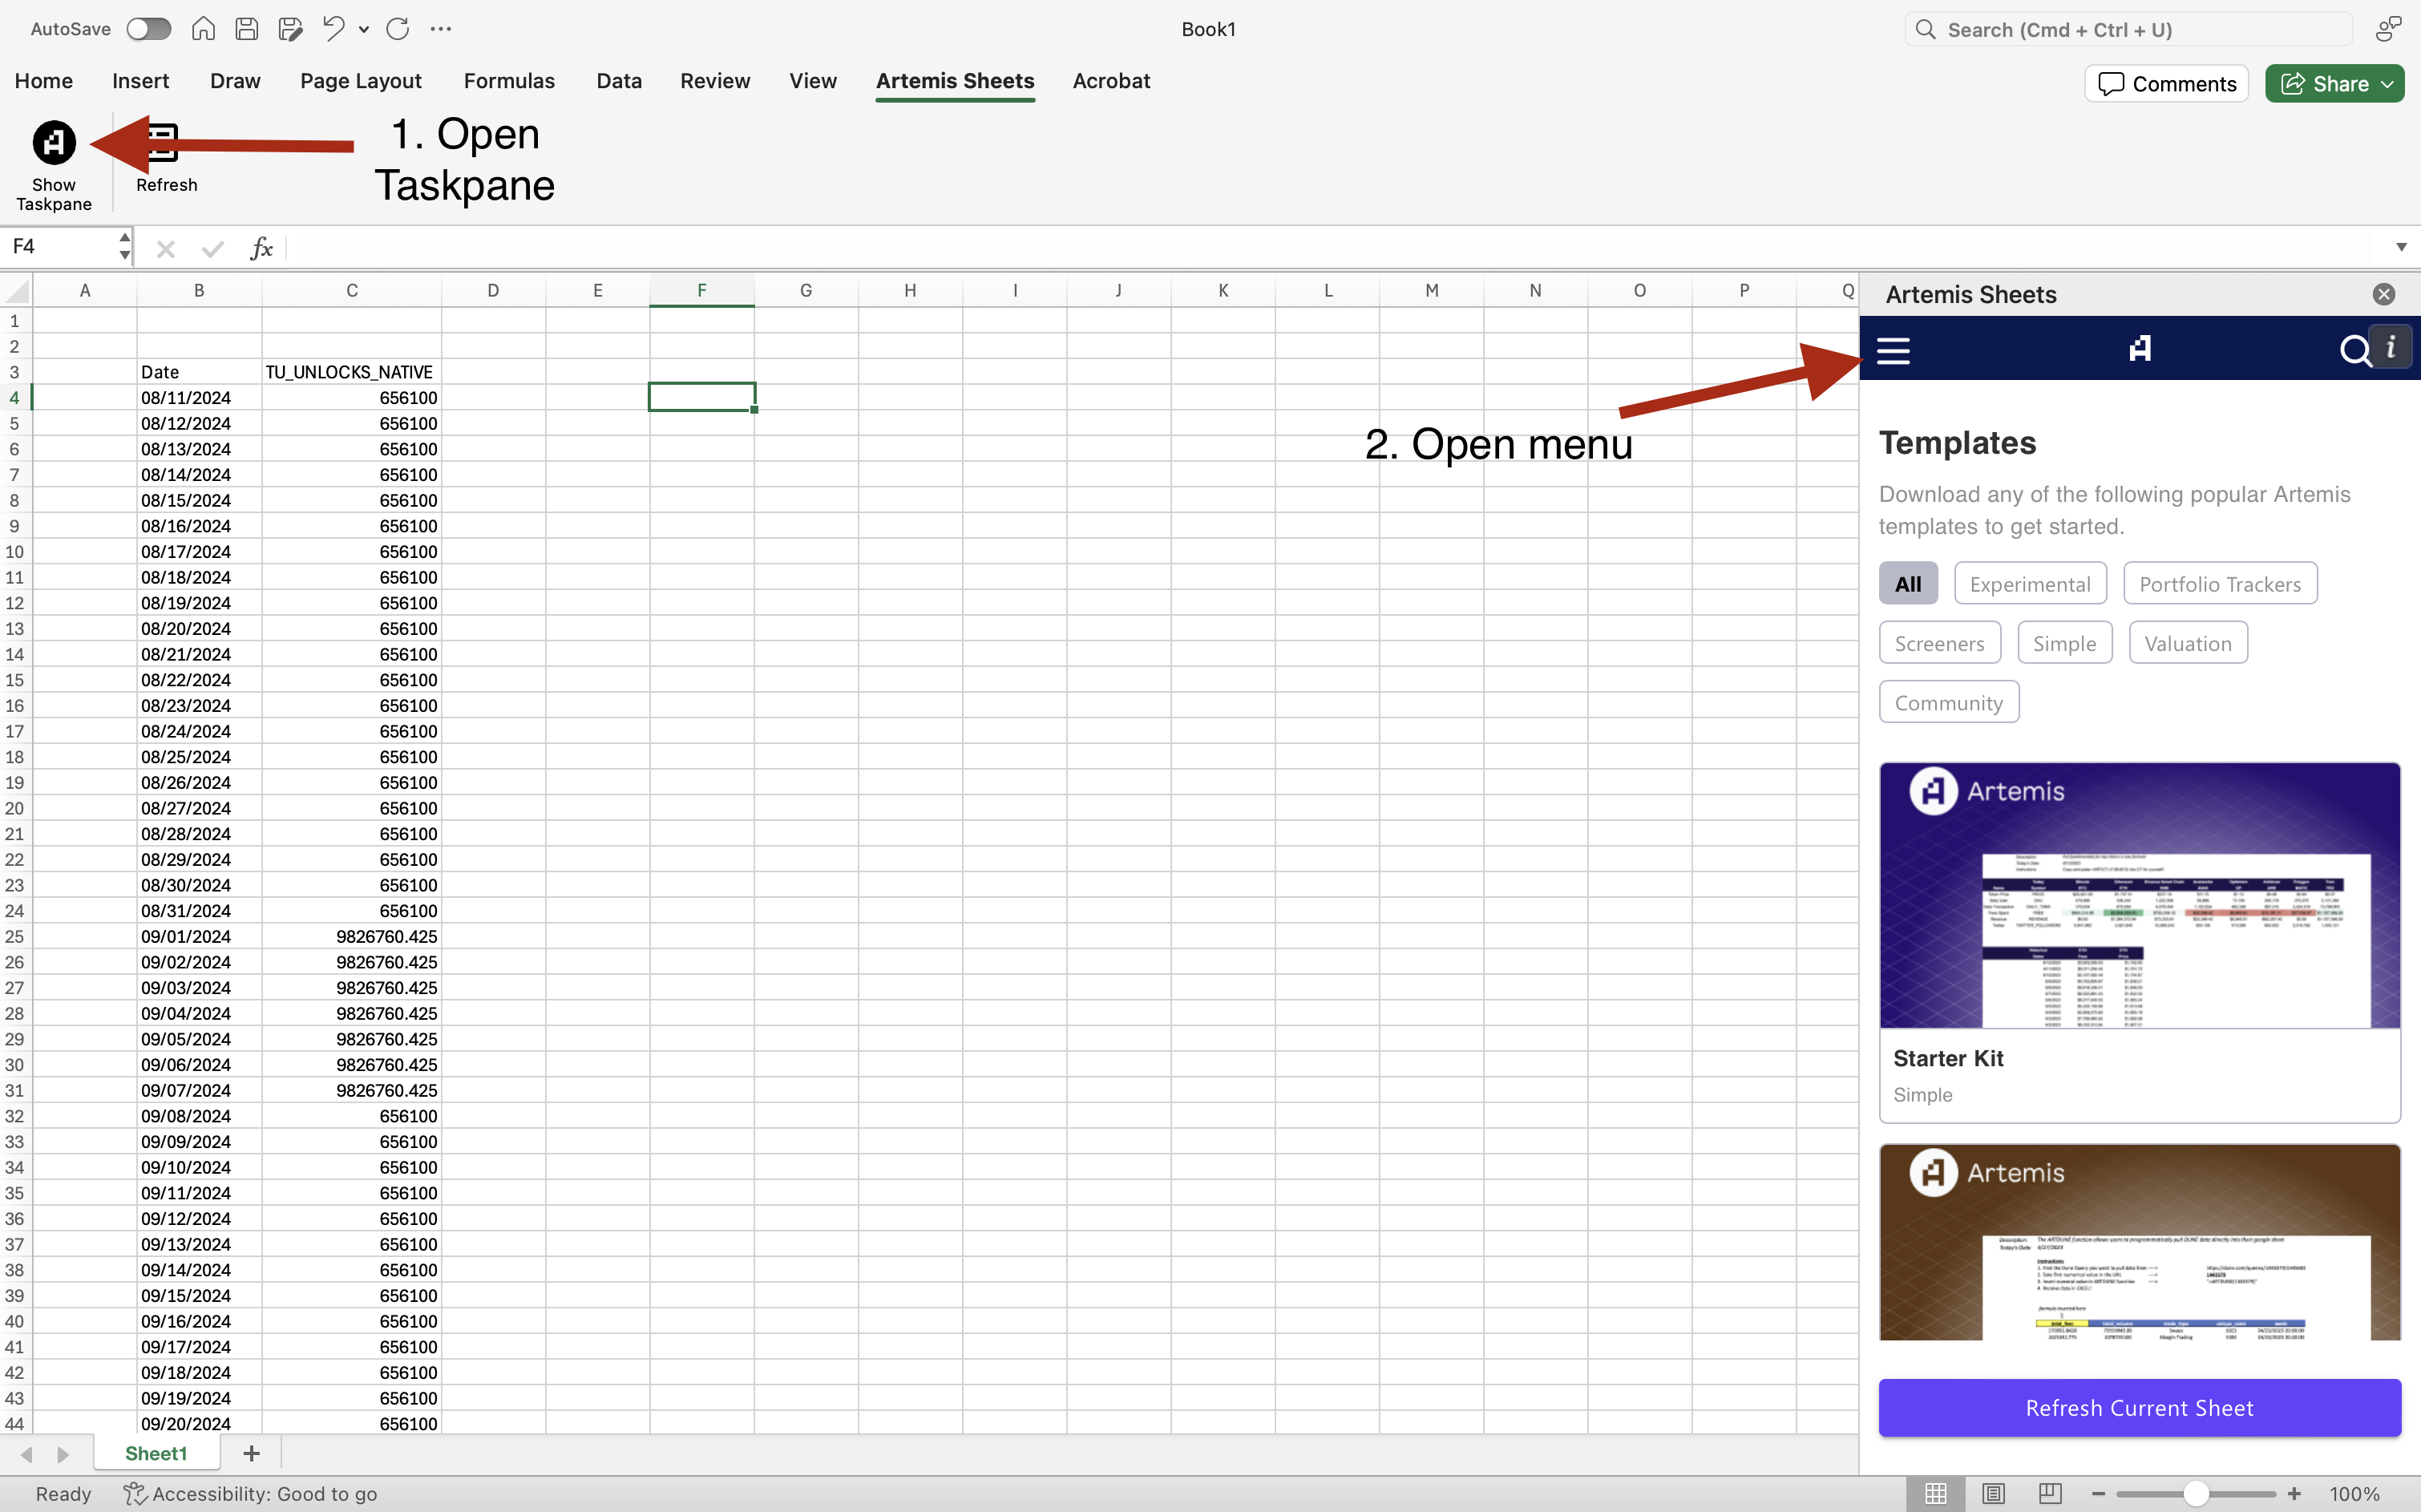The width and height of the screenshot is (2421, 1512).
Task: Switch to the View ribbon tab
Action: coord(813,81)
